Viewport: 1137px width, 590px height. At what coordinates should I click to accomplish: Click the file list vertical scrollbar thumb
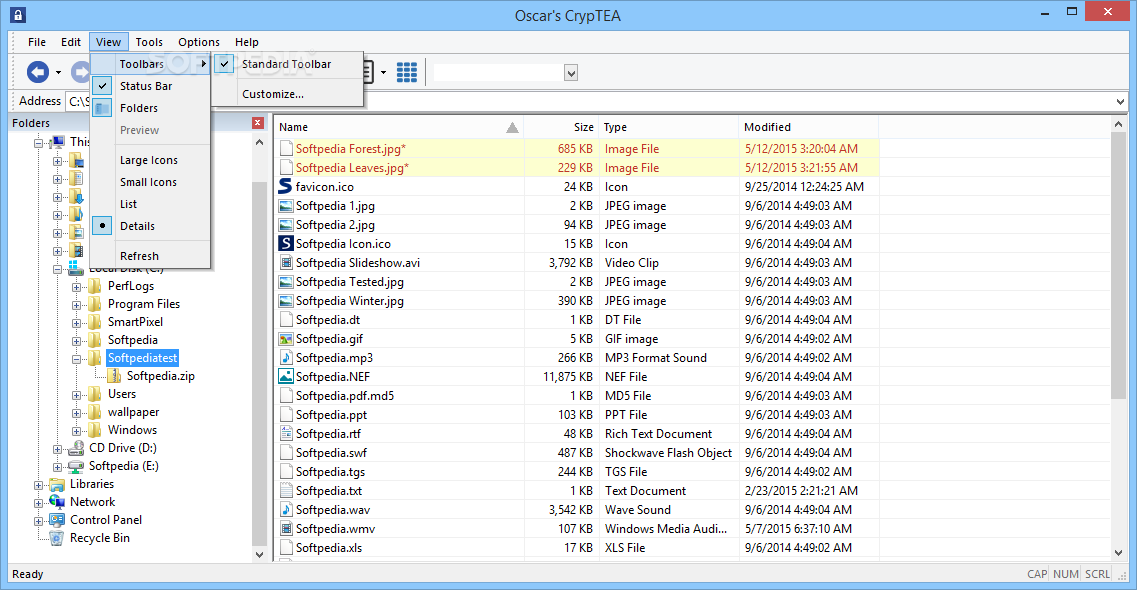(x=1117, y=266)
